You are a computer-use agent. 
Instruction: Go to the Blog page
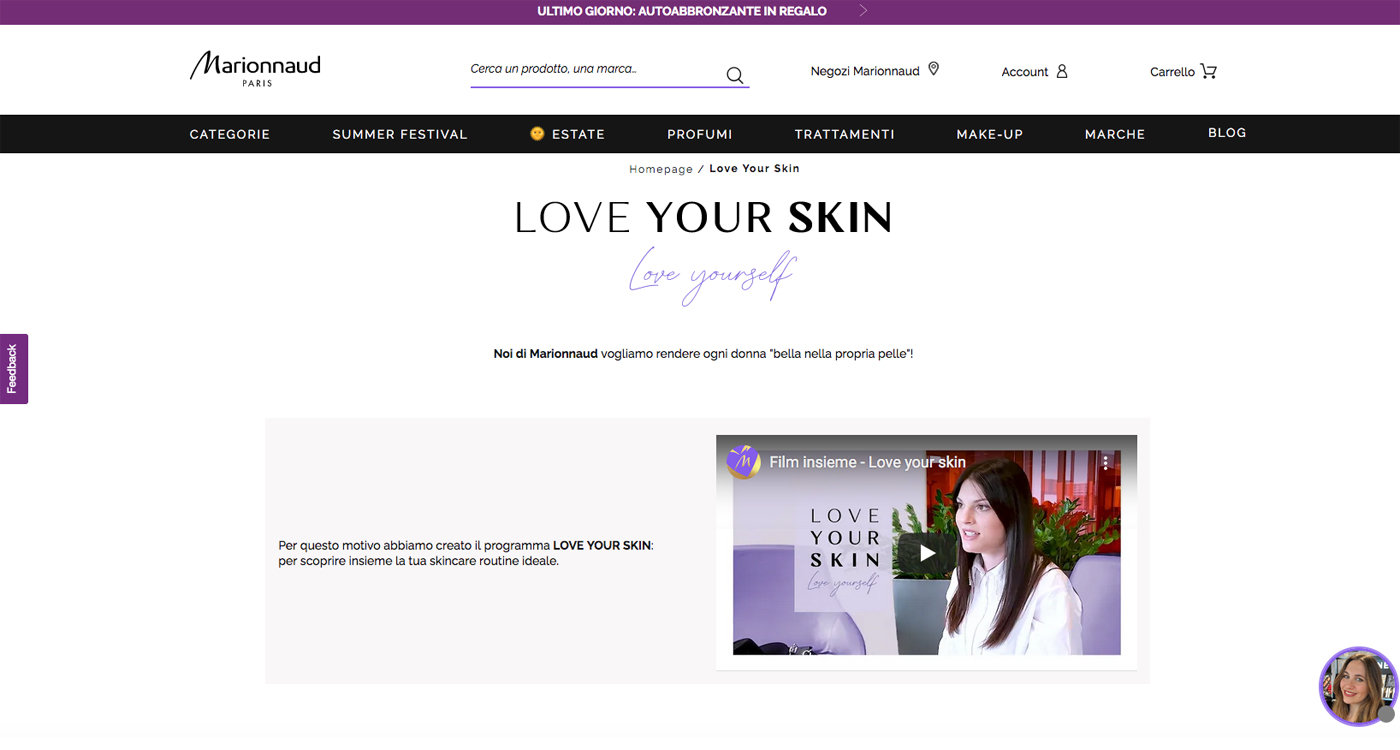click(1227, 133)
